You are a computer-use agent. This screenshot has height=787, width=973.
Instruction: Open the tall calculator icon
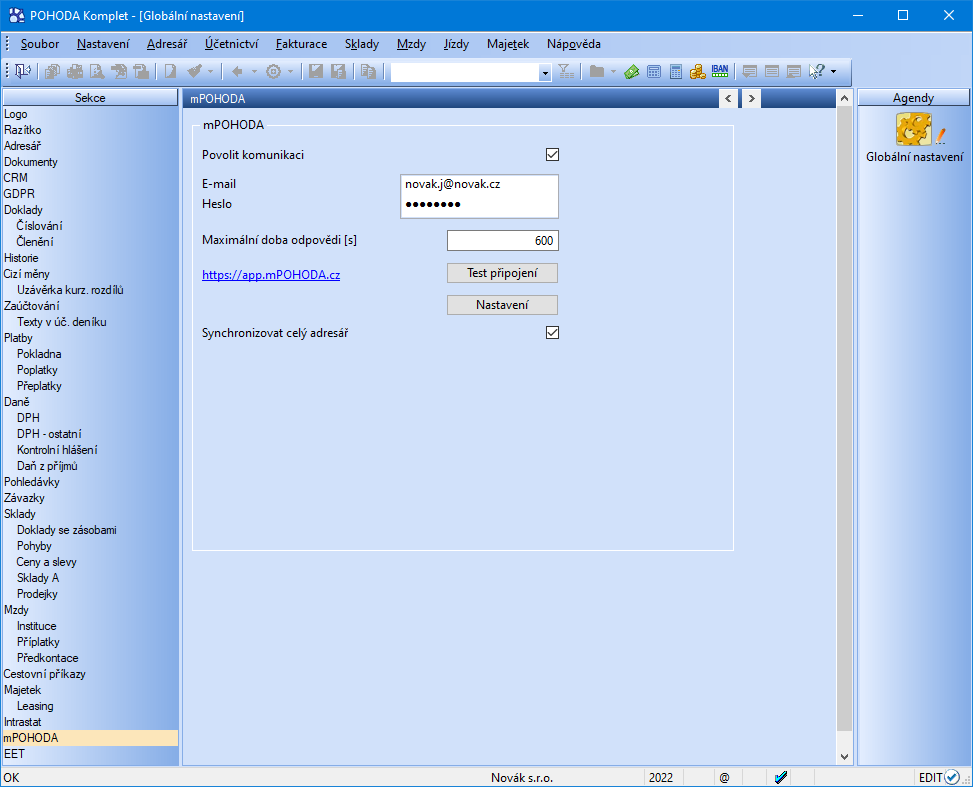(676, 71)
